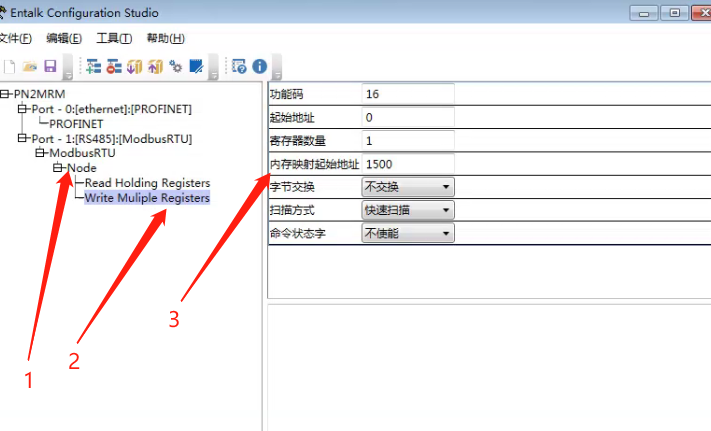This screenshot has width=711, height=431.
Task: Click the delete node icon with red minus
Action: (x=114, y=67)
